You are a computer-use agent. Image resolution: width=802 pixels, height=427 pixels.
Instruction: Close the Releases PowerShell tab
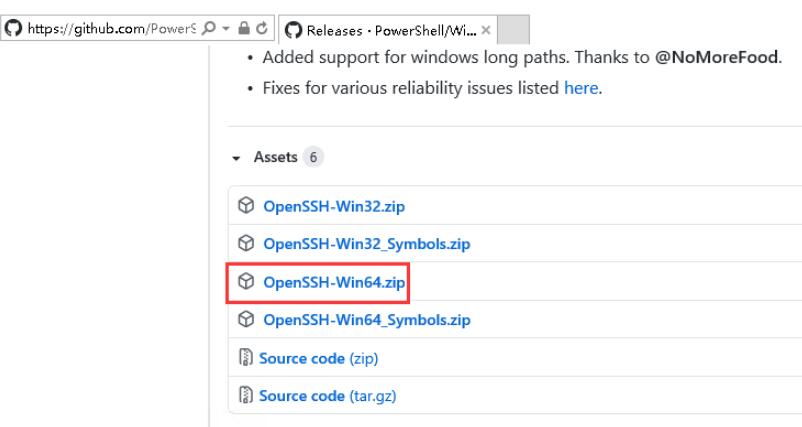(486, 30)
